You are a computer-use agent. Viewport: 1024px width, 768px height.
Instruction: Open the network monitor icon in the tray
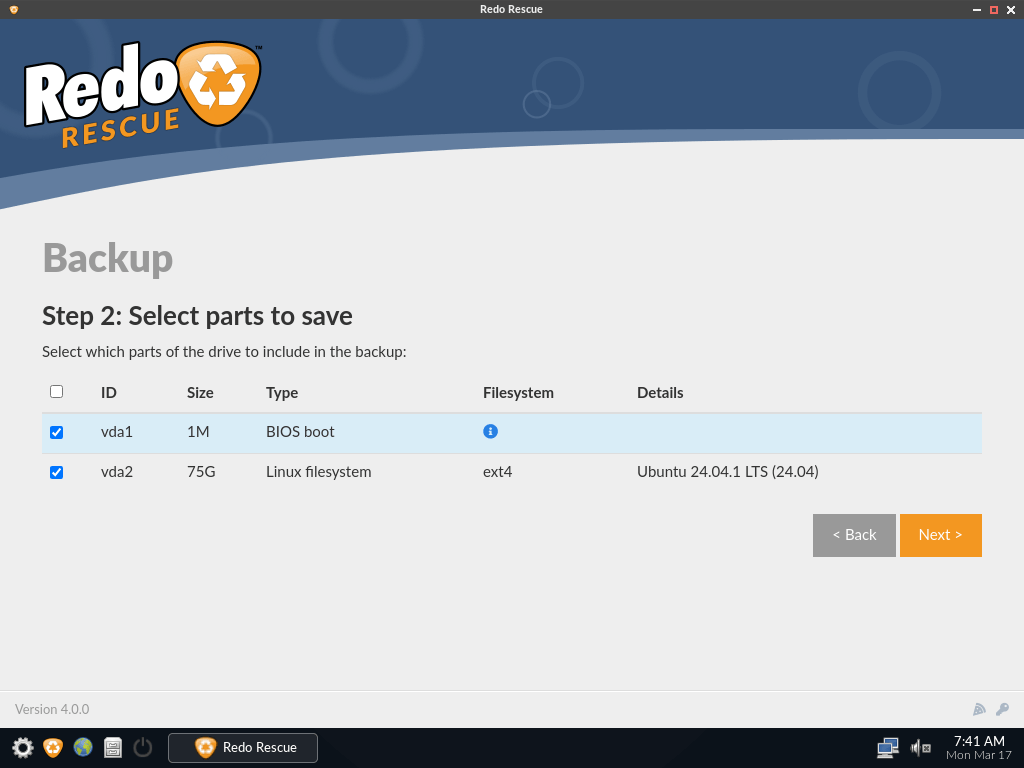coord(886,747)
